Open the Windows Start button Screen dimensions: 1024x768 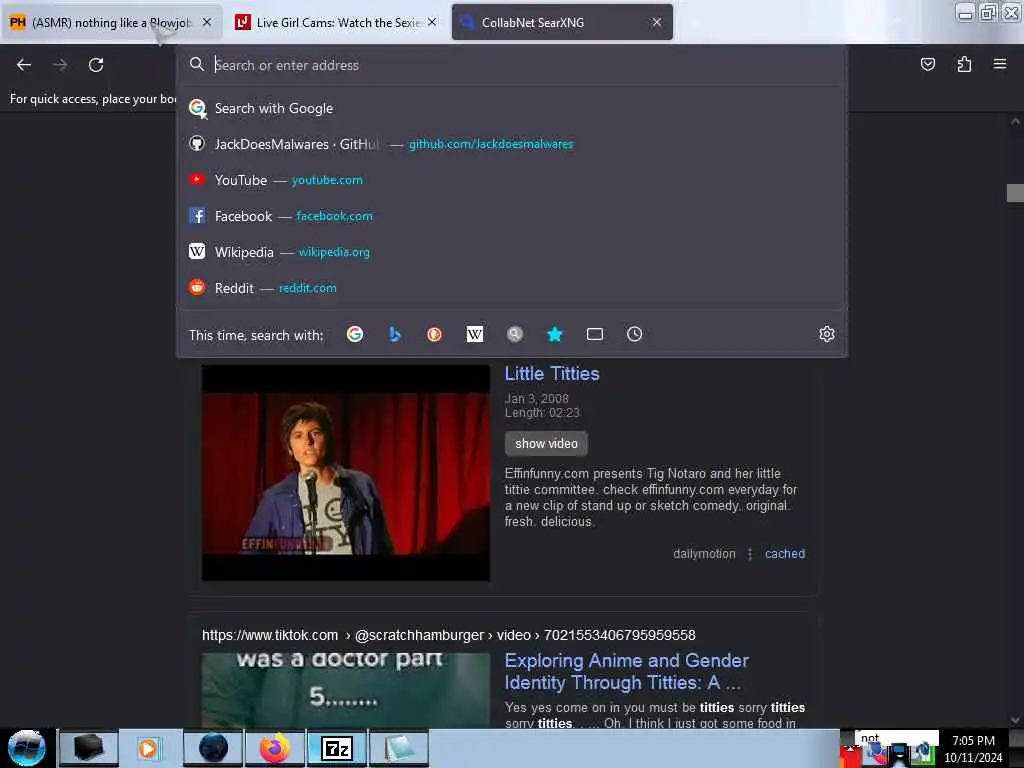(x=26, y=748)
